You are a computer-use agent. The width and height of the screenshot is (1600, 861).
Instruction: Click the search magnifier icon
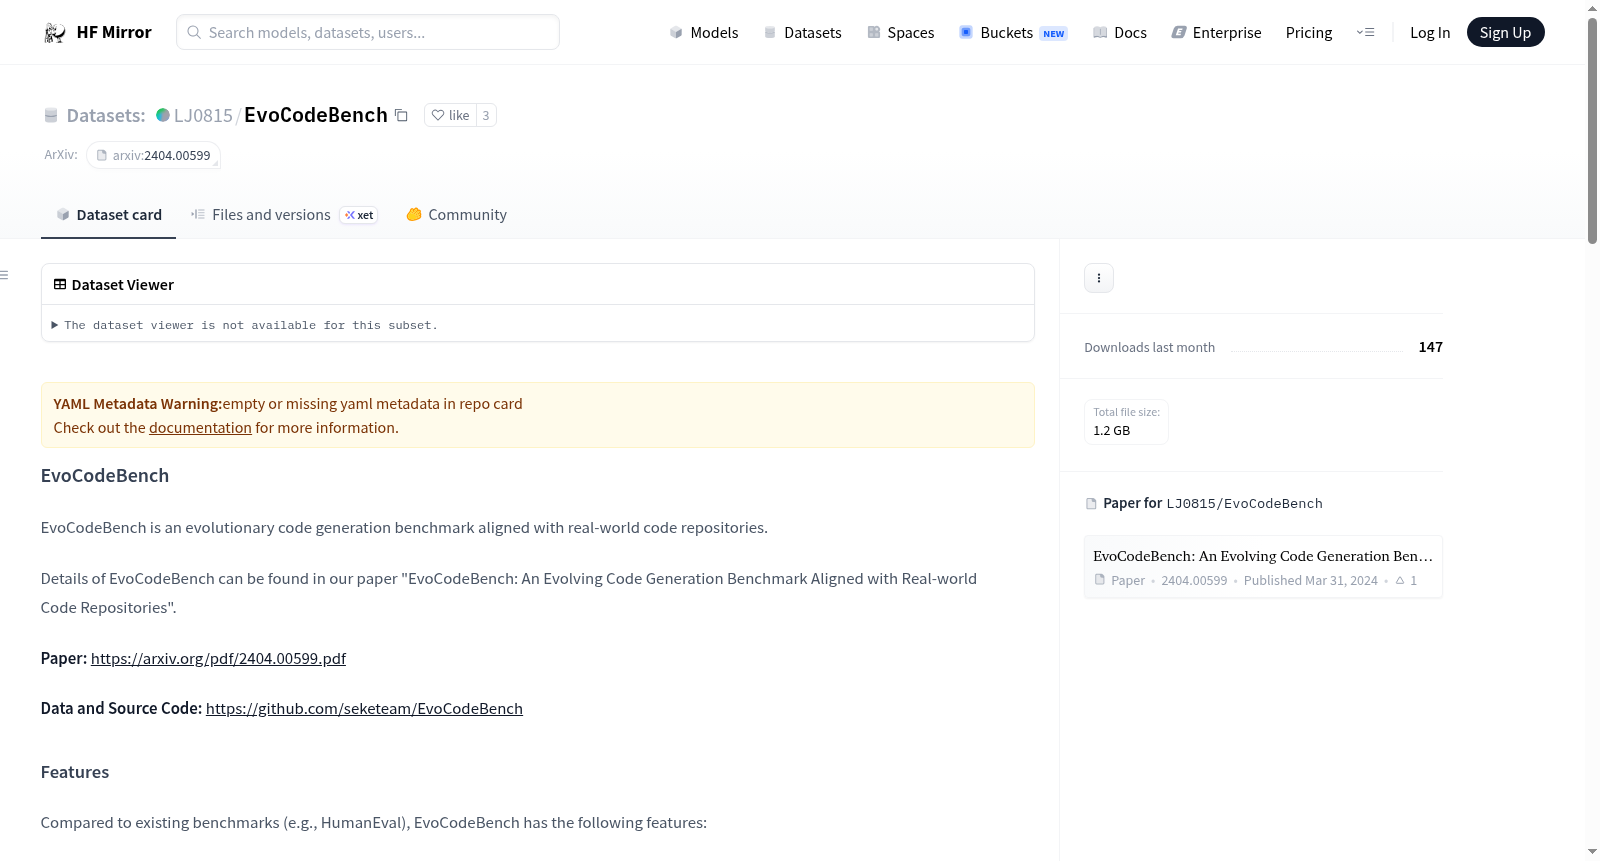pyautogui.click(x=194, y=32)
